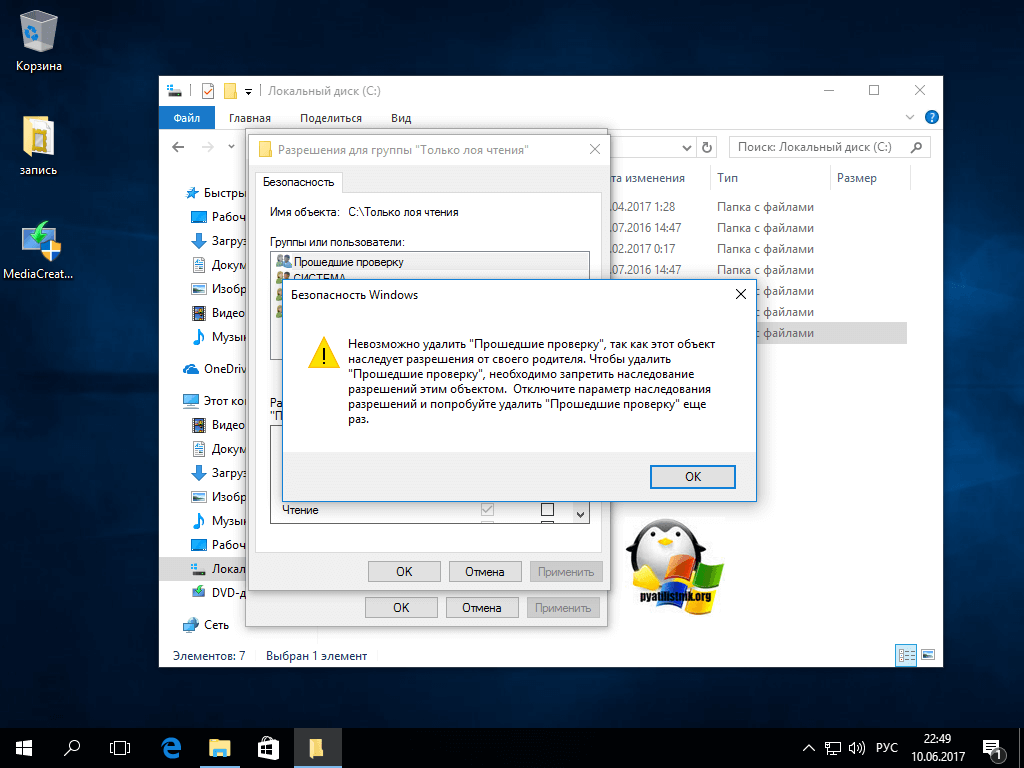
Task: Click file row dated .04.2017 1:28
Action: tap(758, 207)
